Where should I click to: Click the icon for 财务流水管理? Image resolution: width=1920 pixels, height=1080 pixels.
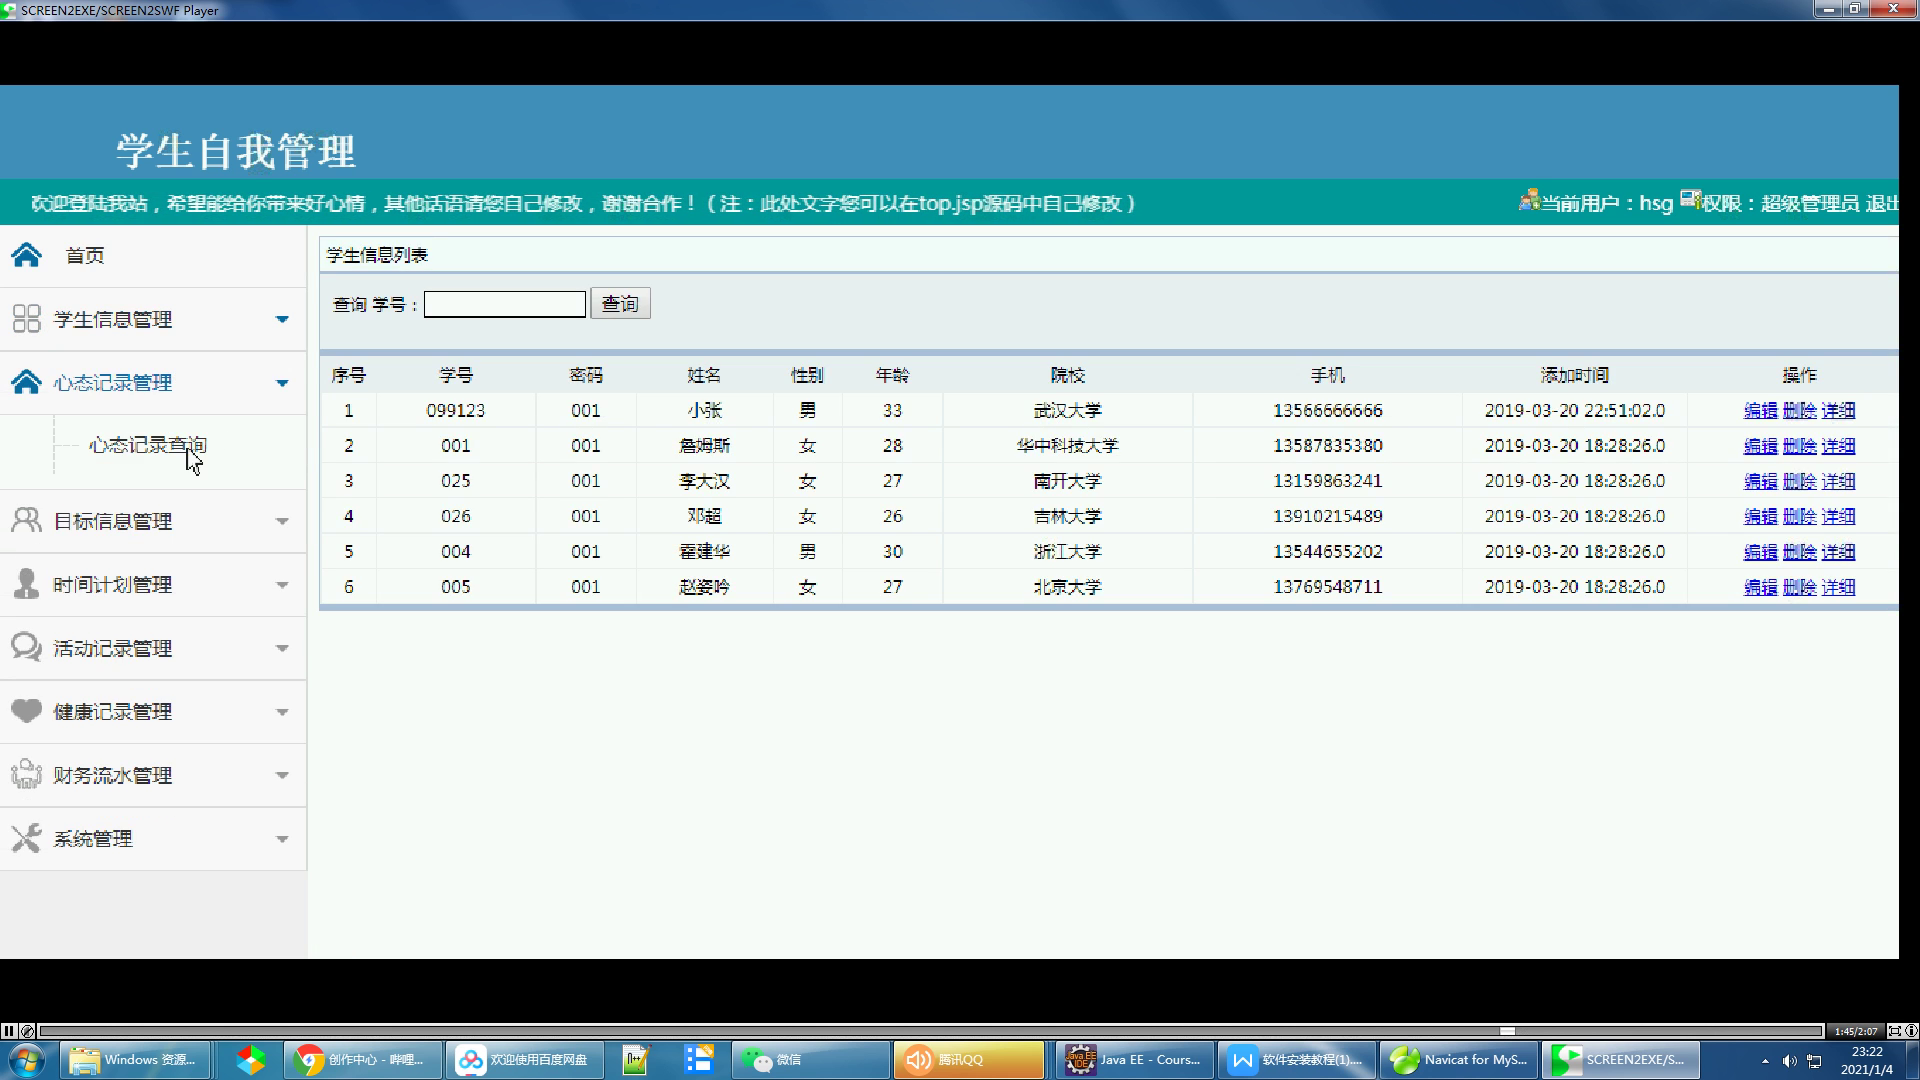(x=26, y=774)
